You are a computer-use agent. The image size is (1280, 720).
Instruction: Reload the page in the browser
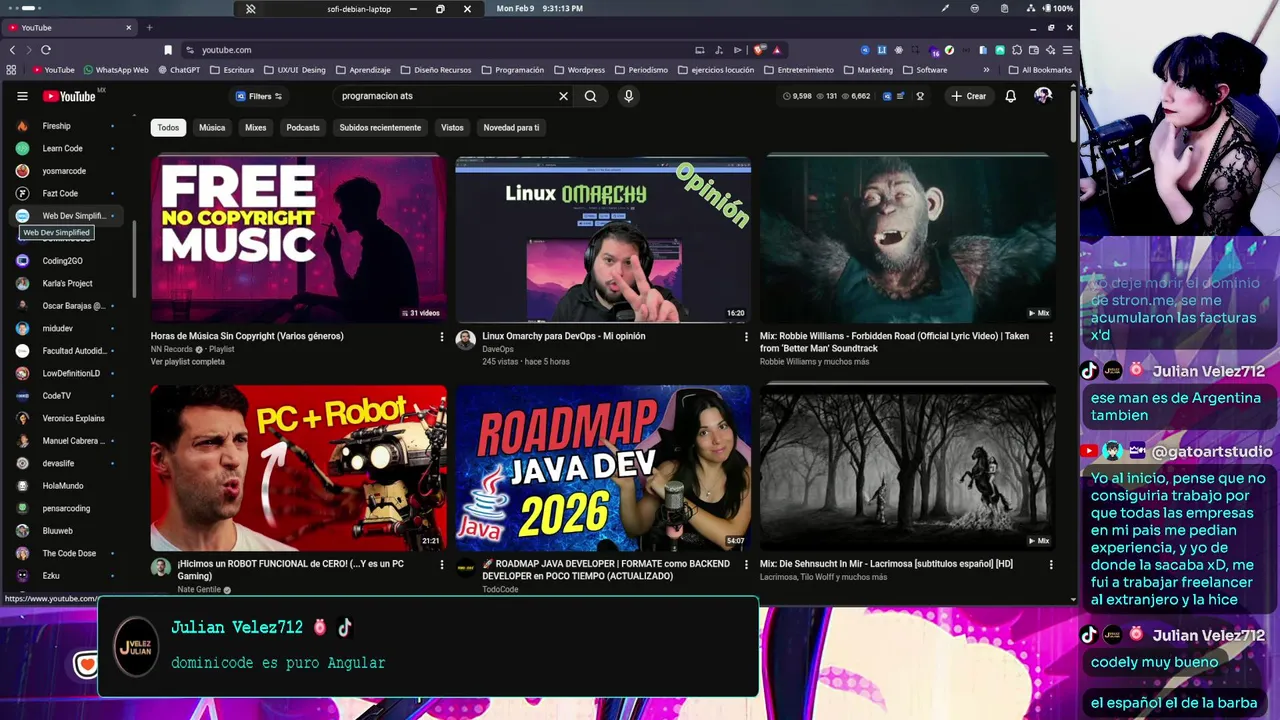point(46,49)
